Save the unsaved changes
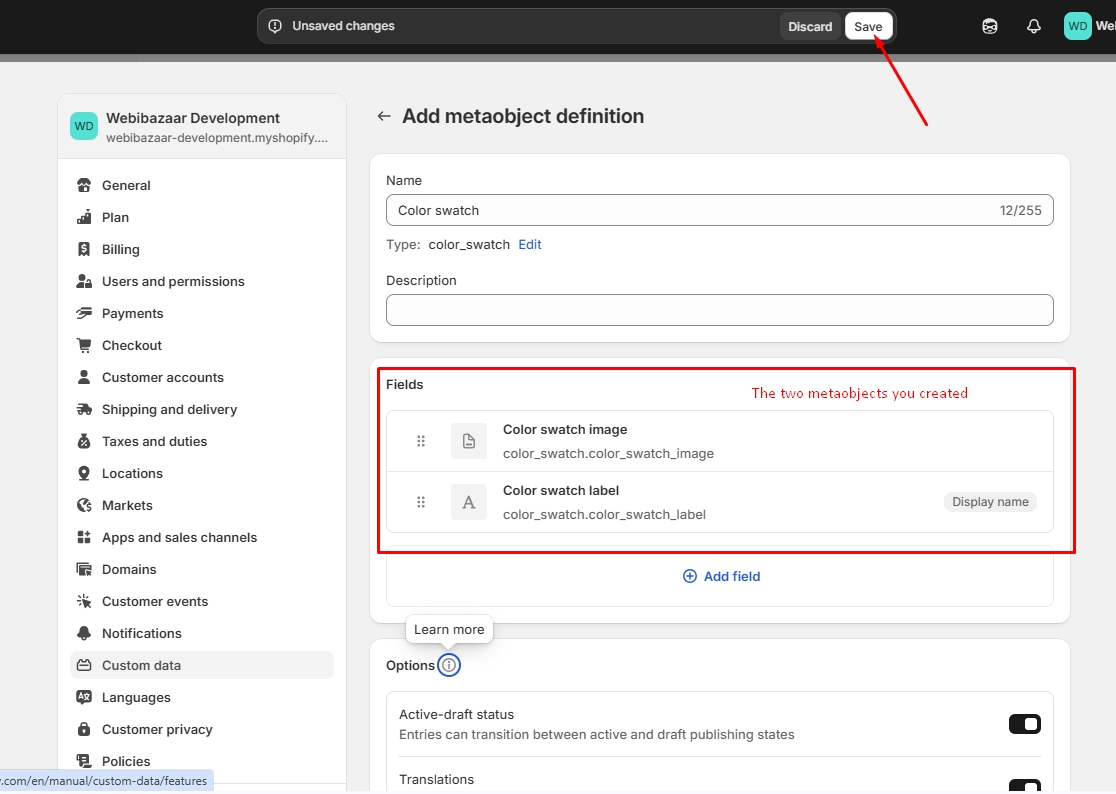The width and height of the screenshot is (1116, 794). pyautogui.click(x=868, y=27)
